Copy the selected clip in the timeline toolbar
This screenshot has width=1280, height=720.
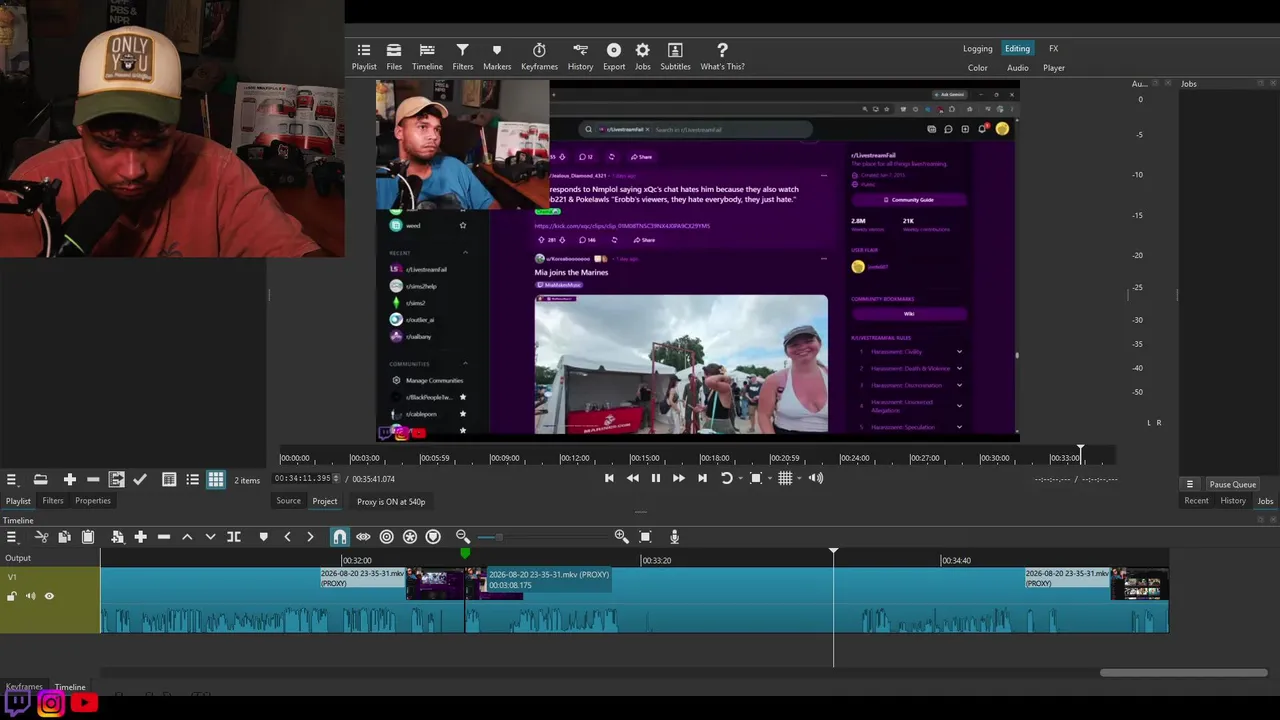coord(65,537)
